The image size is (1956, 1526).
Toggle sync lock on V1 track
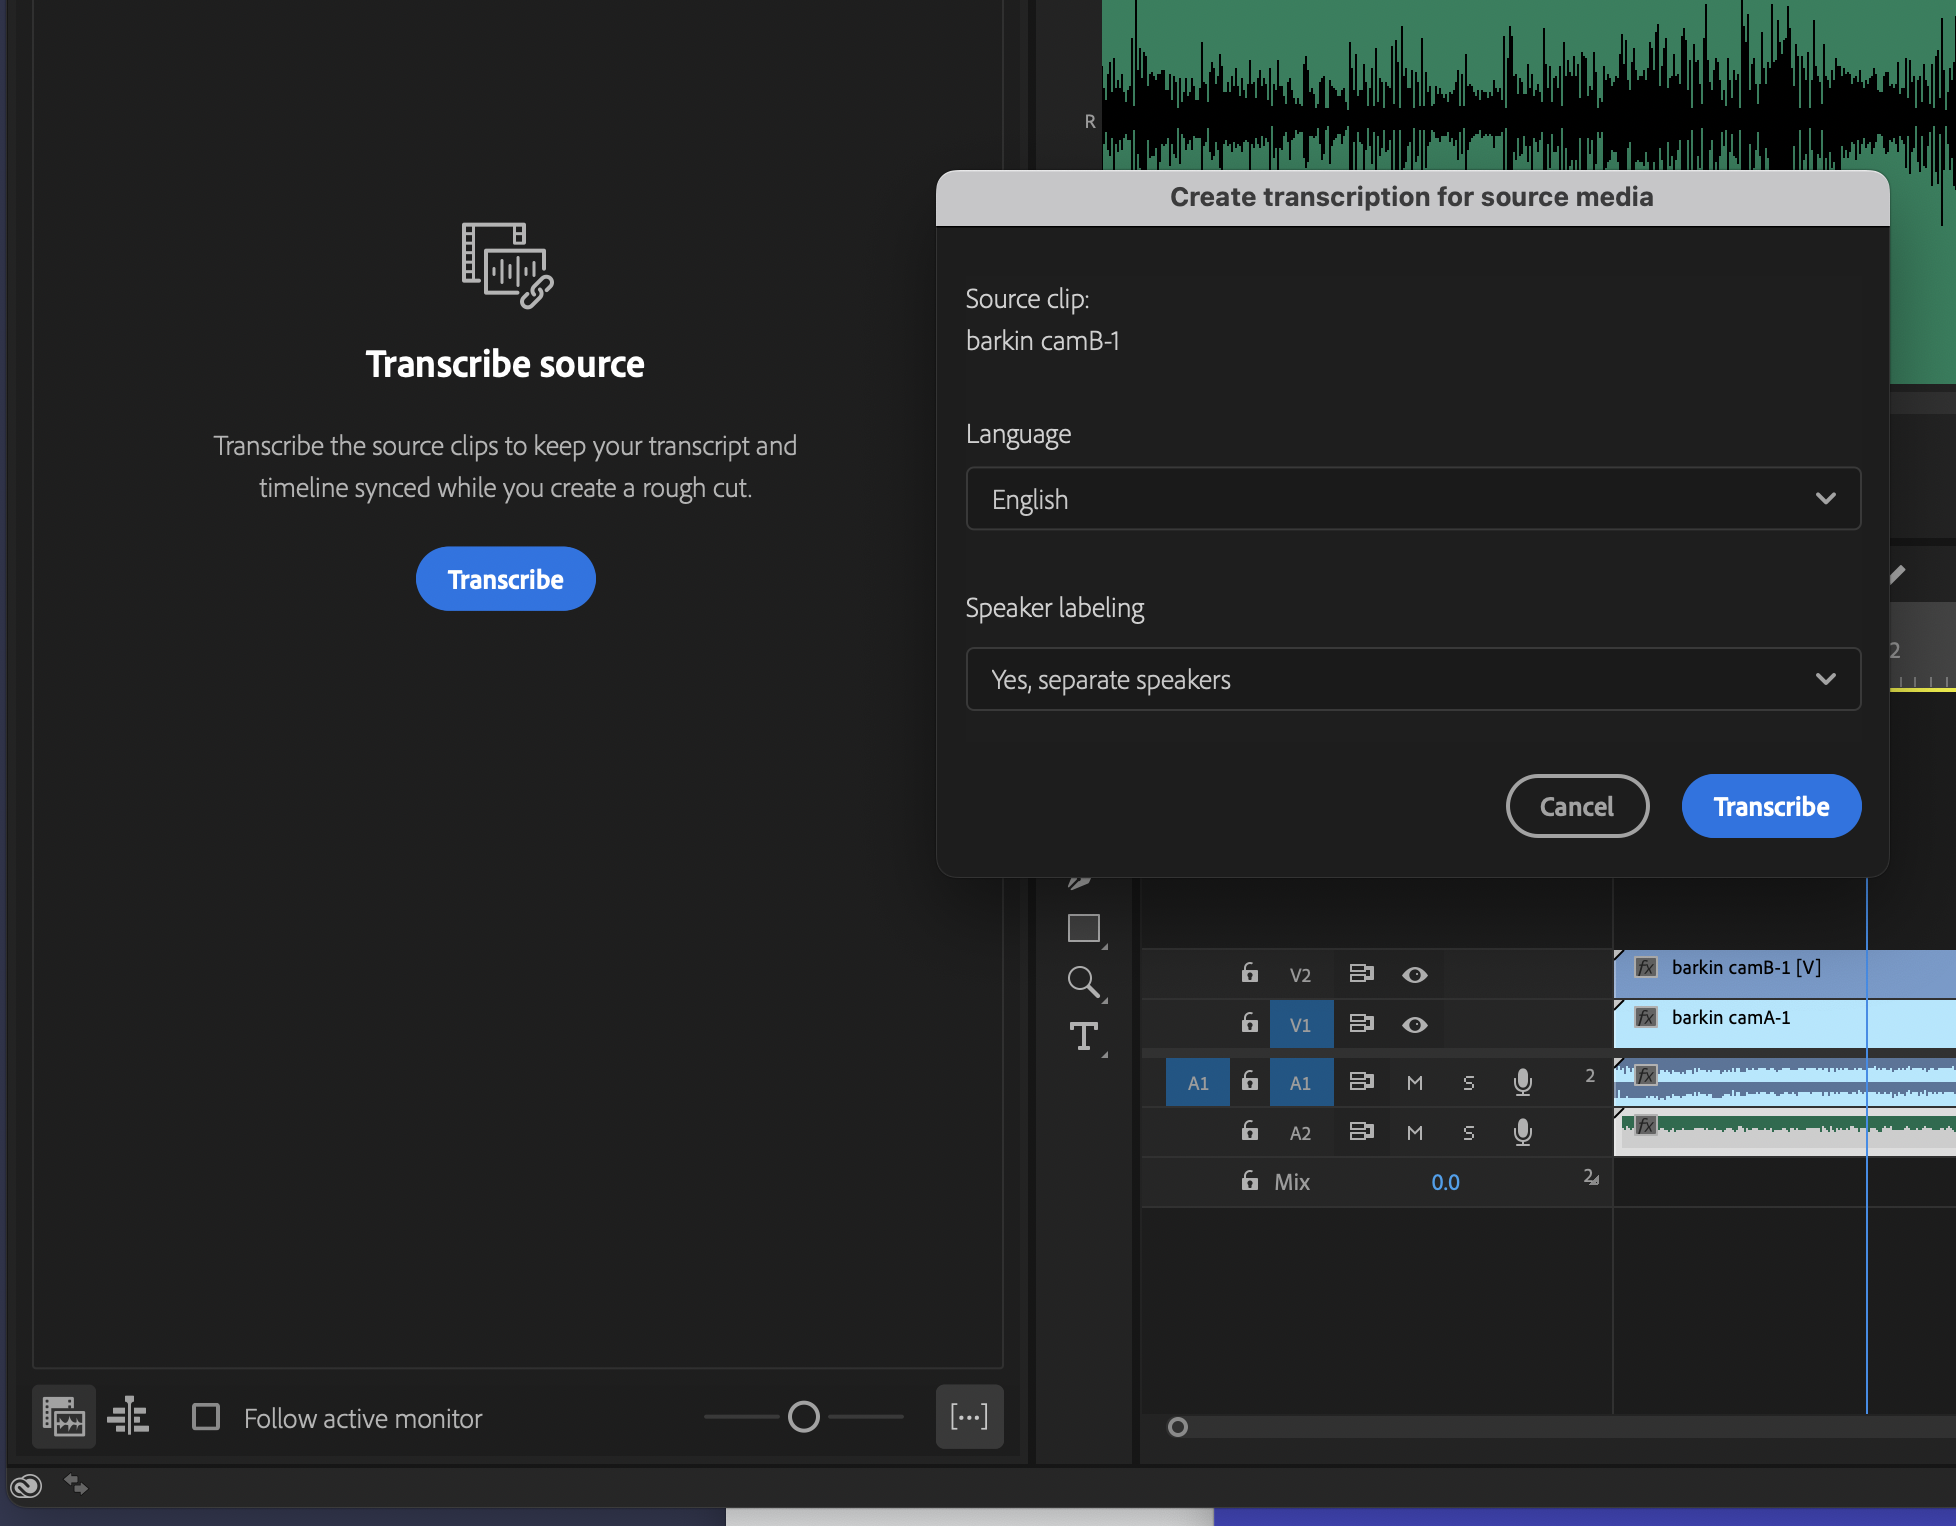click(x=1361, y=1024)
